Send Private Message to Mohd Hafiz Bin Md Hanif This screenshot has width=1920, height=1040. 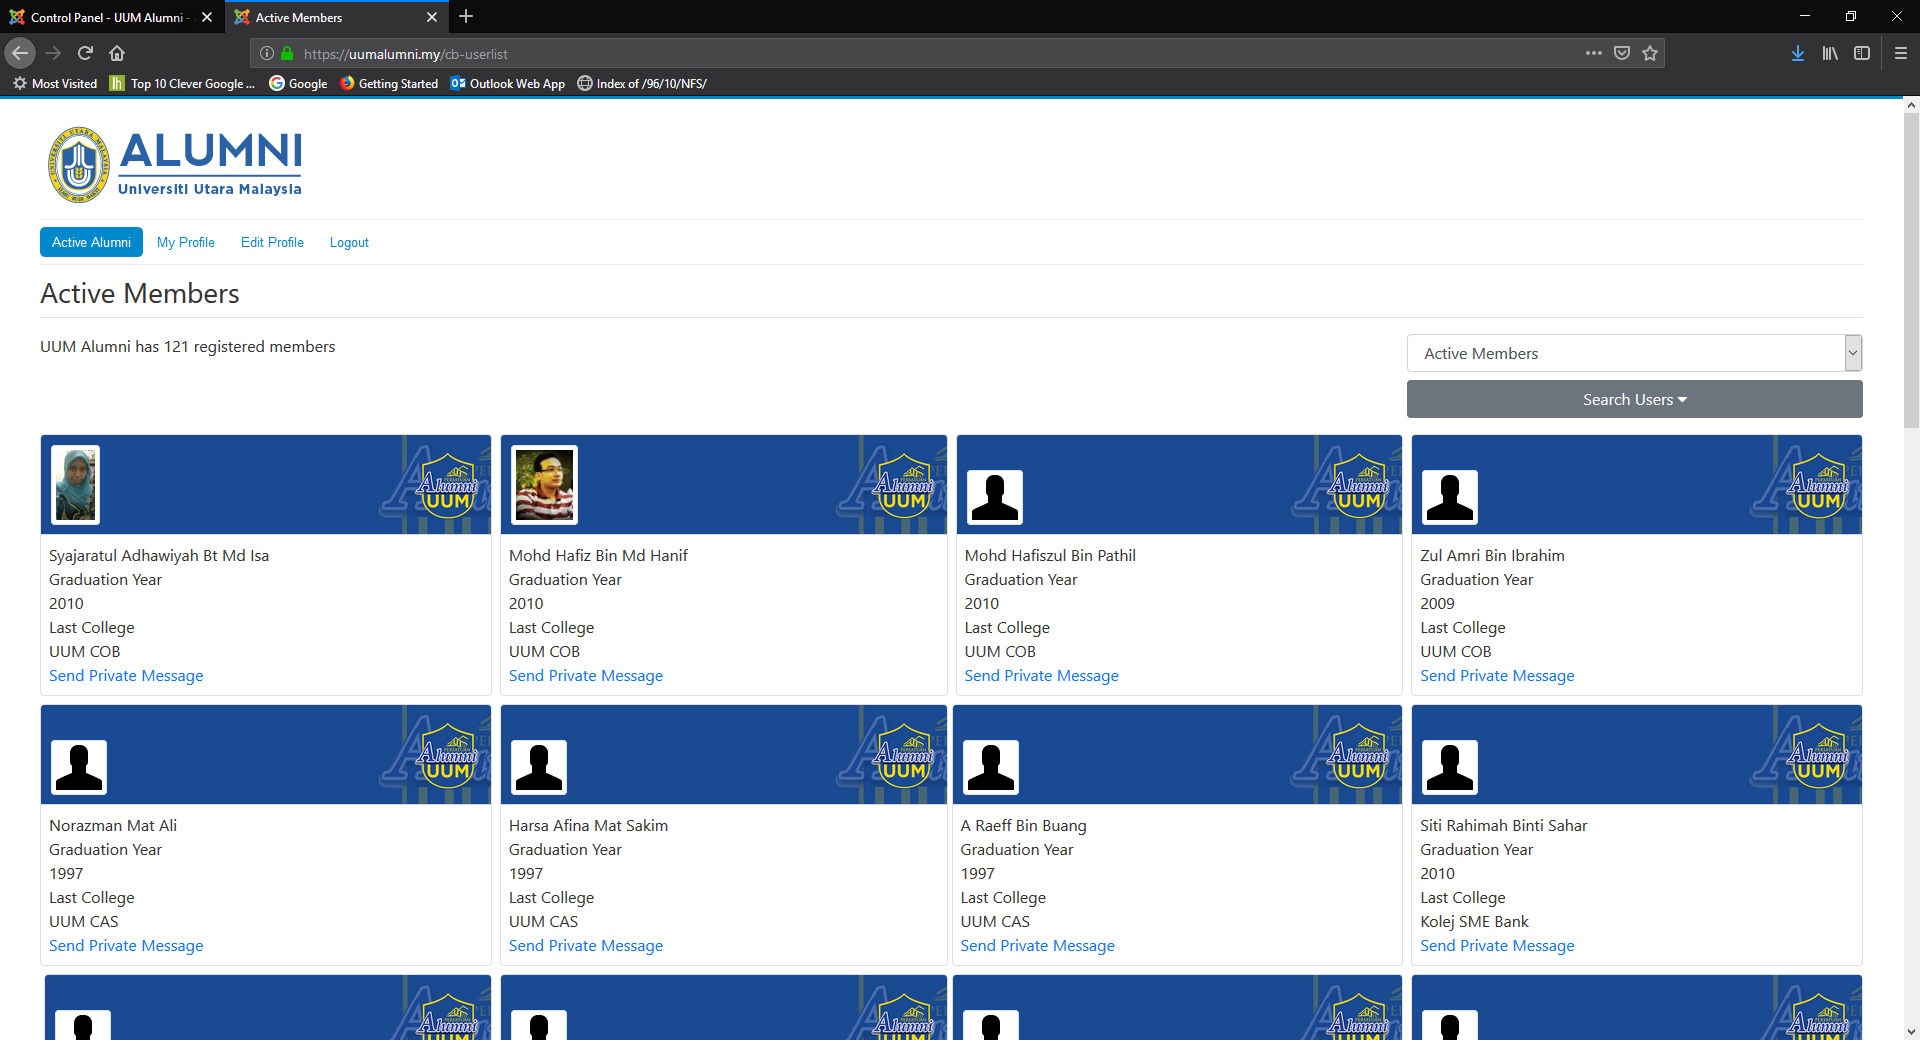point(586,676)
